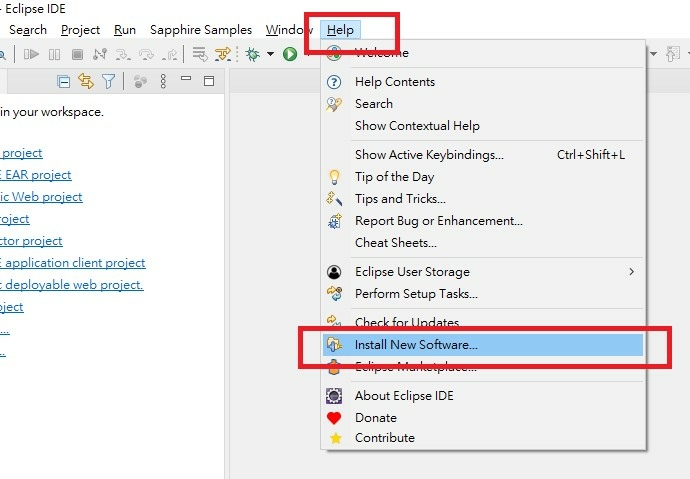Image resolution: width=690 pixels, height=479 pixels.
Task: Open the Window menu
Action: point(289,30)
